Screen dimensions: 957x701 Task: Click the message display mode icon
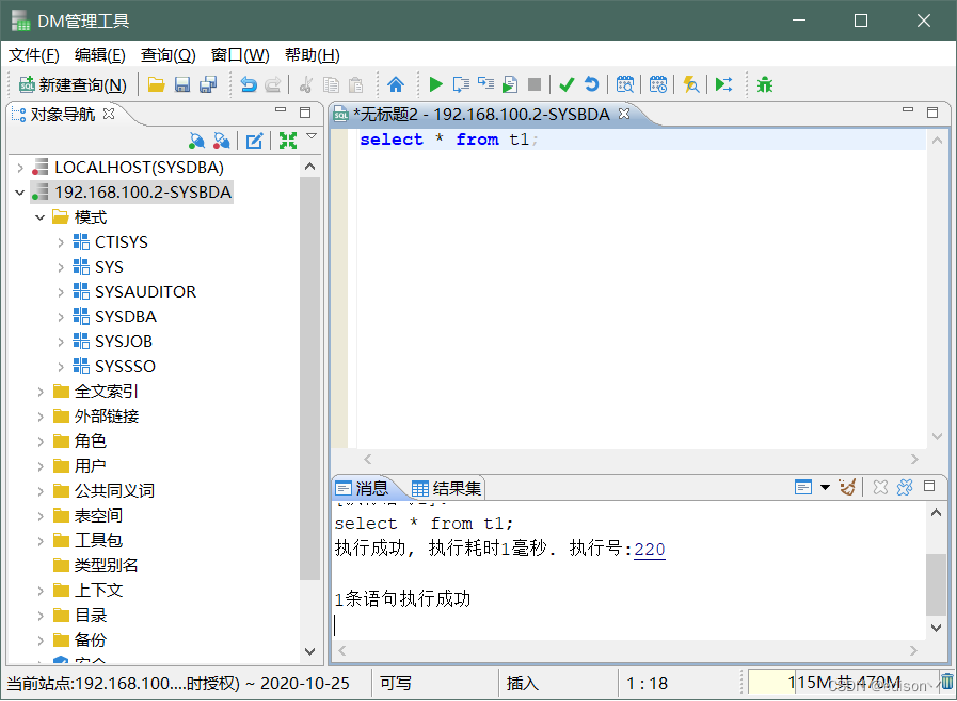click(803, 487)
